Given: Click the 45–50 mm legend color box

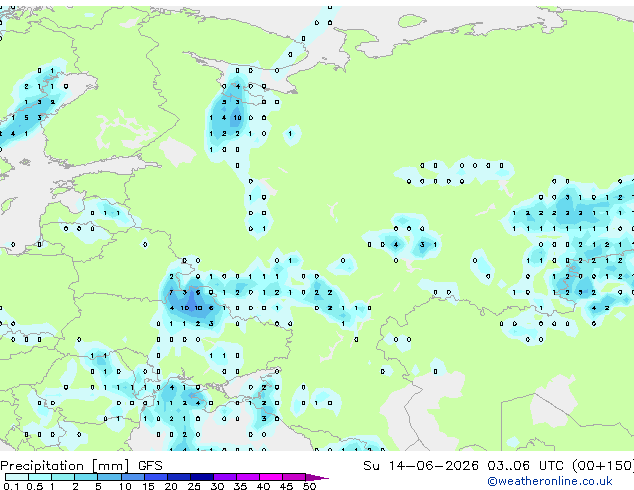Looking at the screenshot, I should coord(294,477).
